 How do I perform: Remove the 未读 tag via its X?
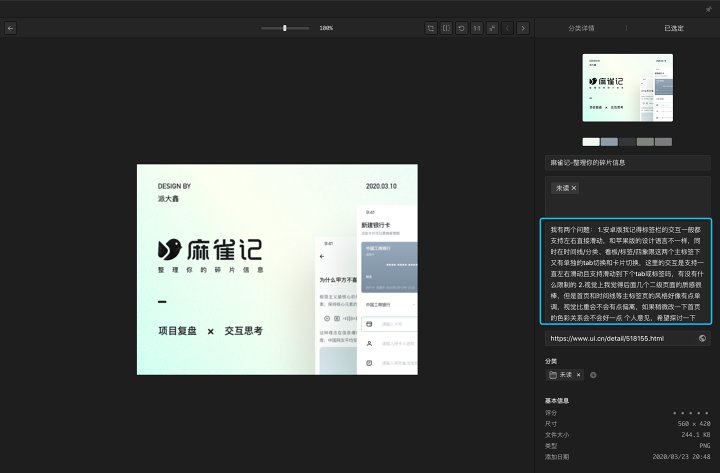[x=574, y=188]
